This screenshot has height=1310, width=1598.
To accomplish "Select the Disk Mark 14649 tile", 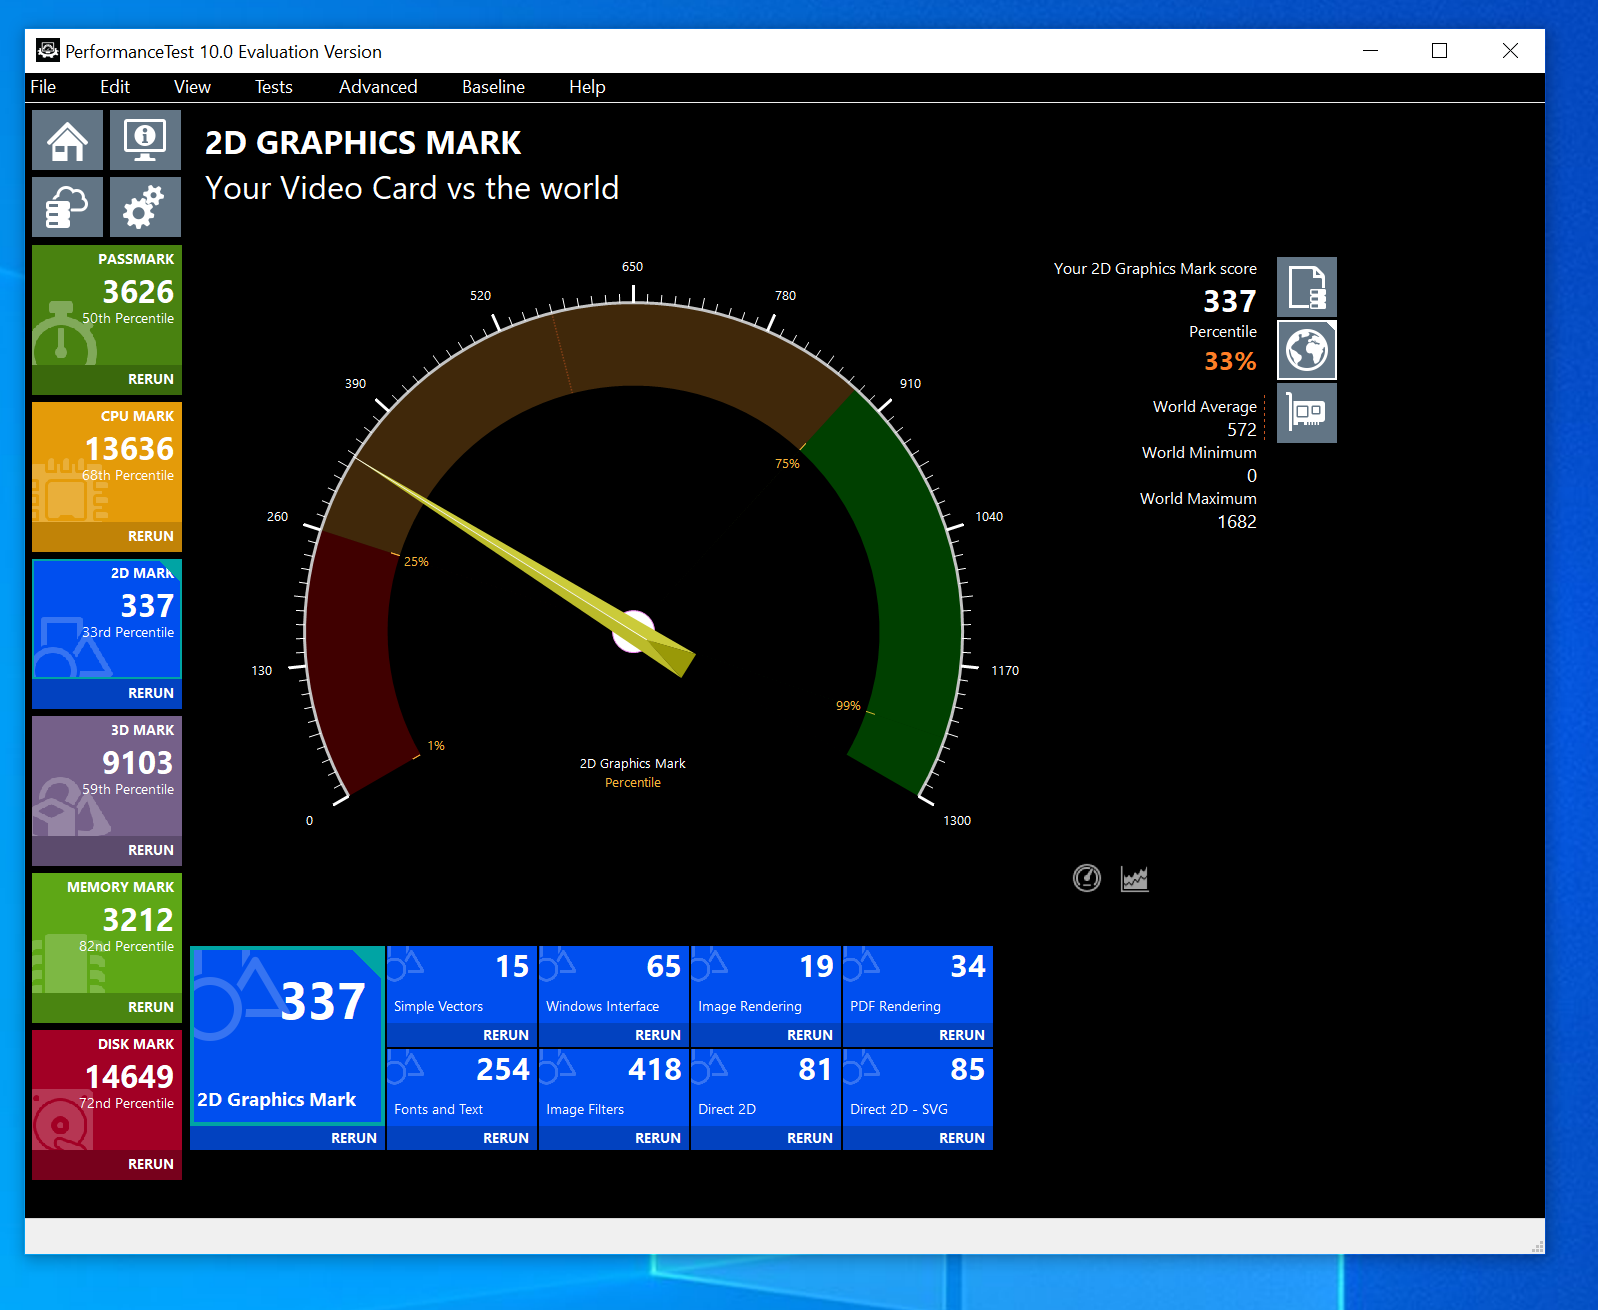I will tap(107, 1090).
